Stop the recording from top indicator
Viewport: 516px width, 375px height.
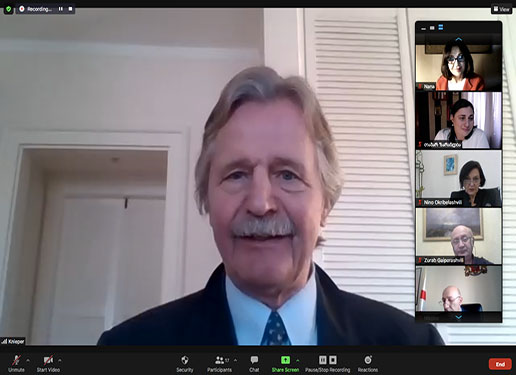coord(70,9)
